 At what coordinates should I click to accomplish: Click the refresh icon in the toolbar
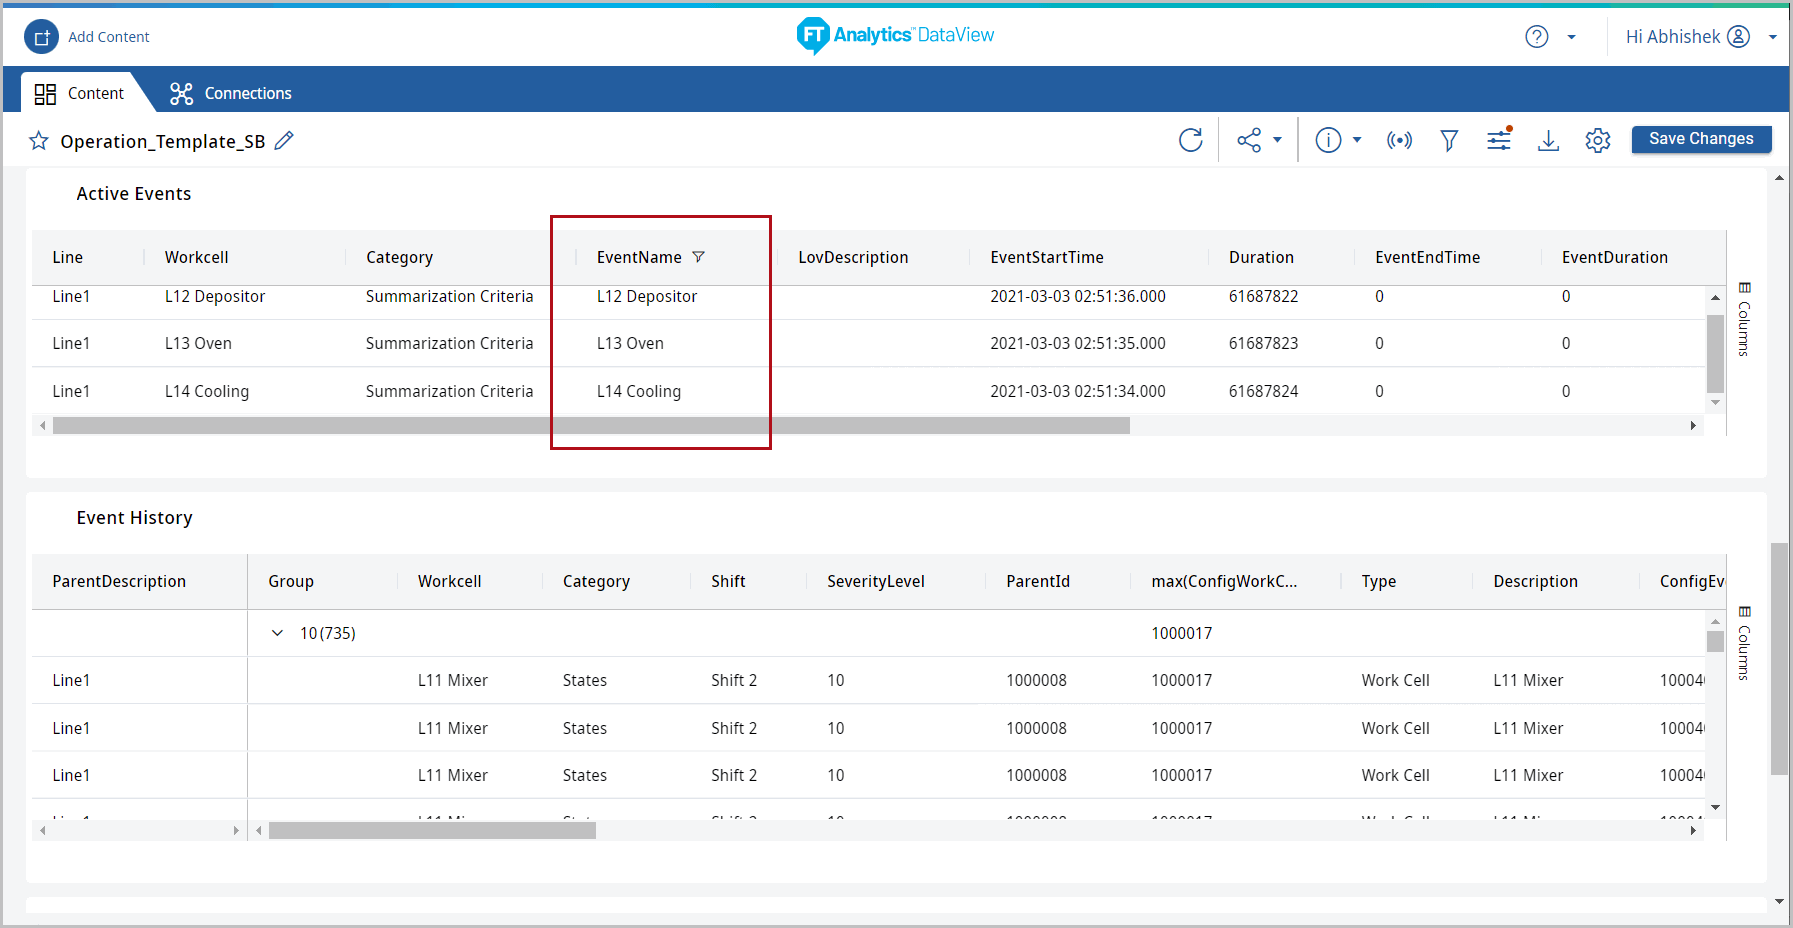coord(1190,140)
